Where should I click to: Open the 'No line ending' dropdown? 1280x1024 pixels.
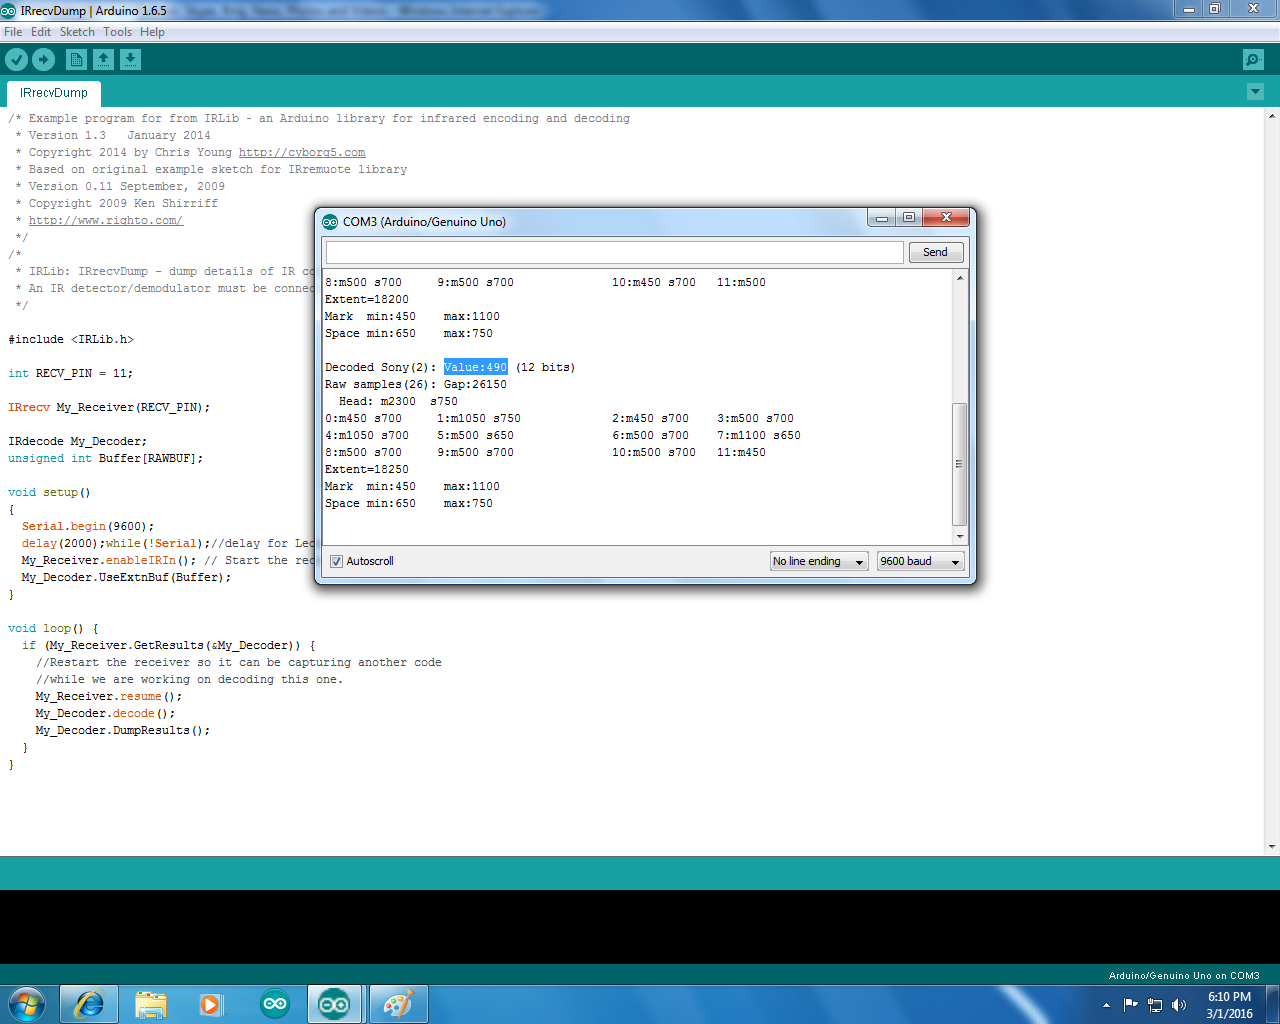pyautogui.click(x=818, y=561)
